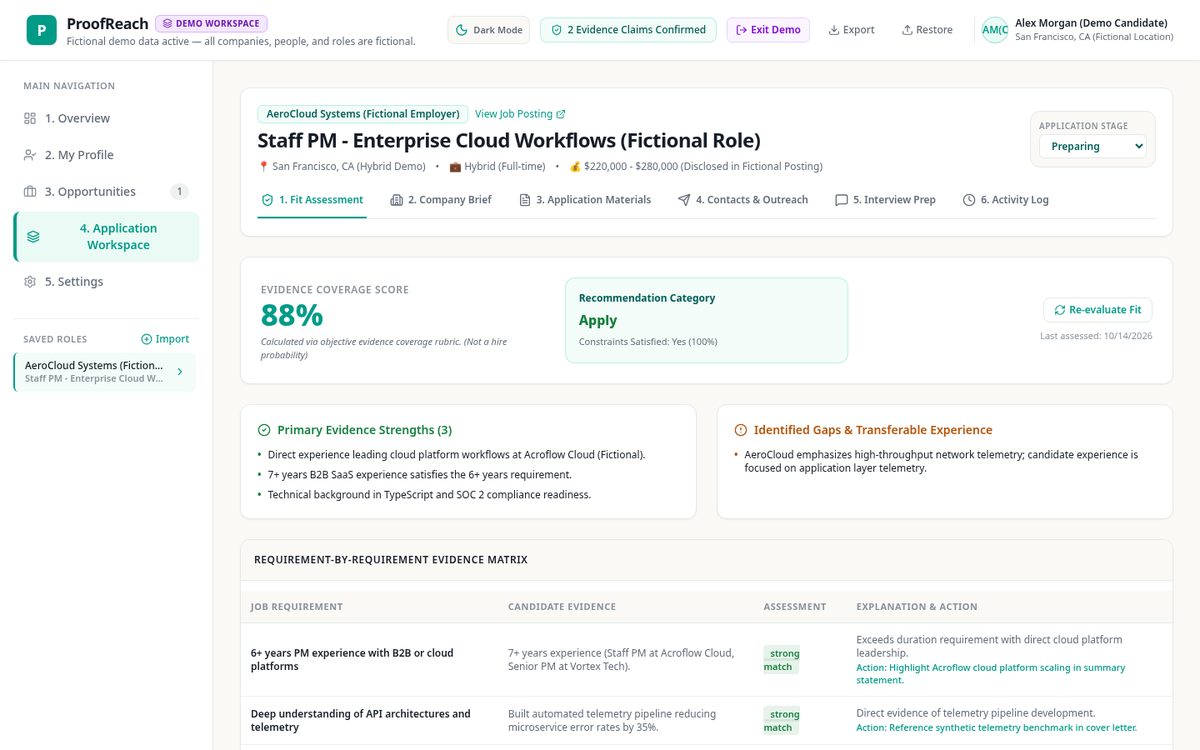The width and height of the screenshot is (1200, 750).
Task: Click the Re-evaluate Fit button
Action: [1098, 310]
